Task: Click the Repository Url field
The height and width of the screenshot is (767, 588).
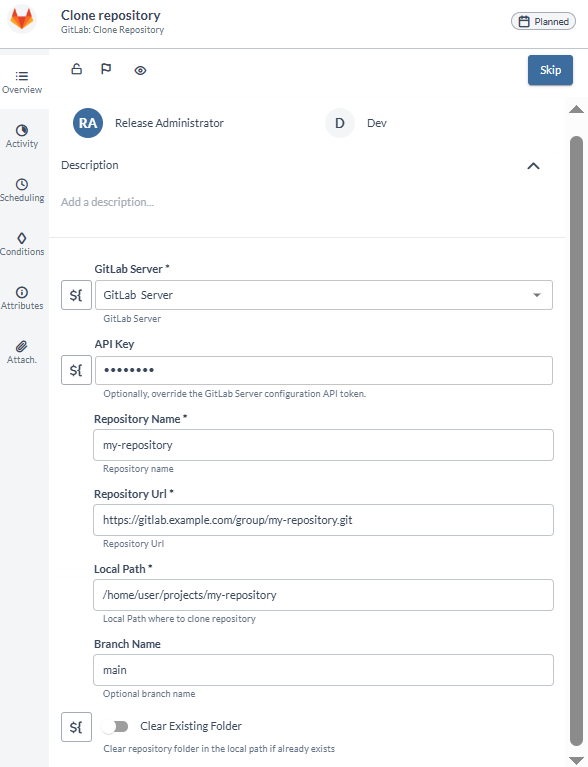Action: [323, 520]
